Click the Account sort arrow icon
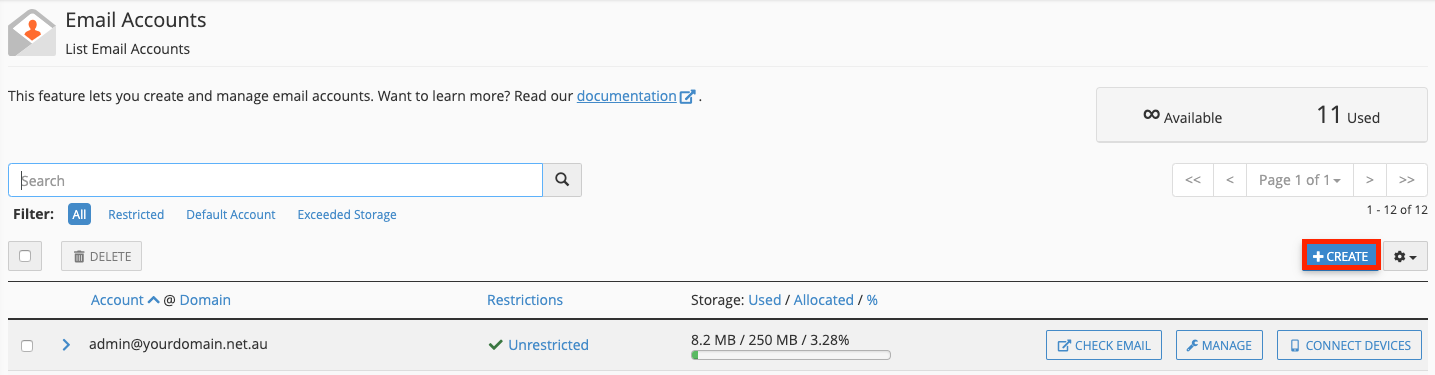 click(153, 300)
